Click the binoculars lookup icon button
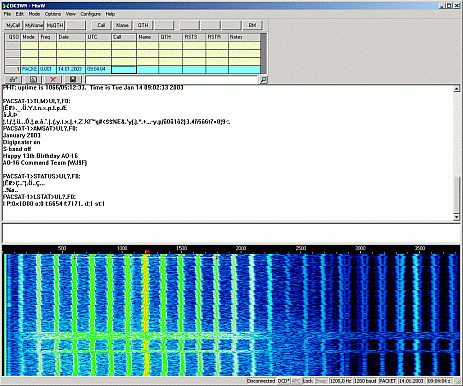Screen dimensions: 463x386 point(13,79)
